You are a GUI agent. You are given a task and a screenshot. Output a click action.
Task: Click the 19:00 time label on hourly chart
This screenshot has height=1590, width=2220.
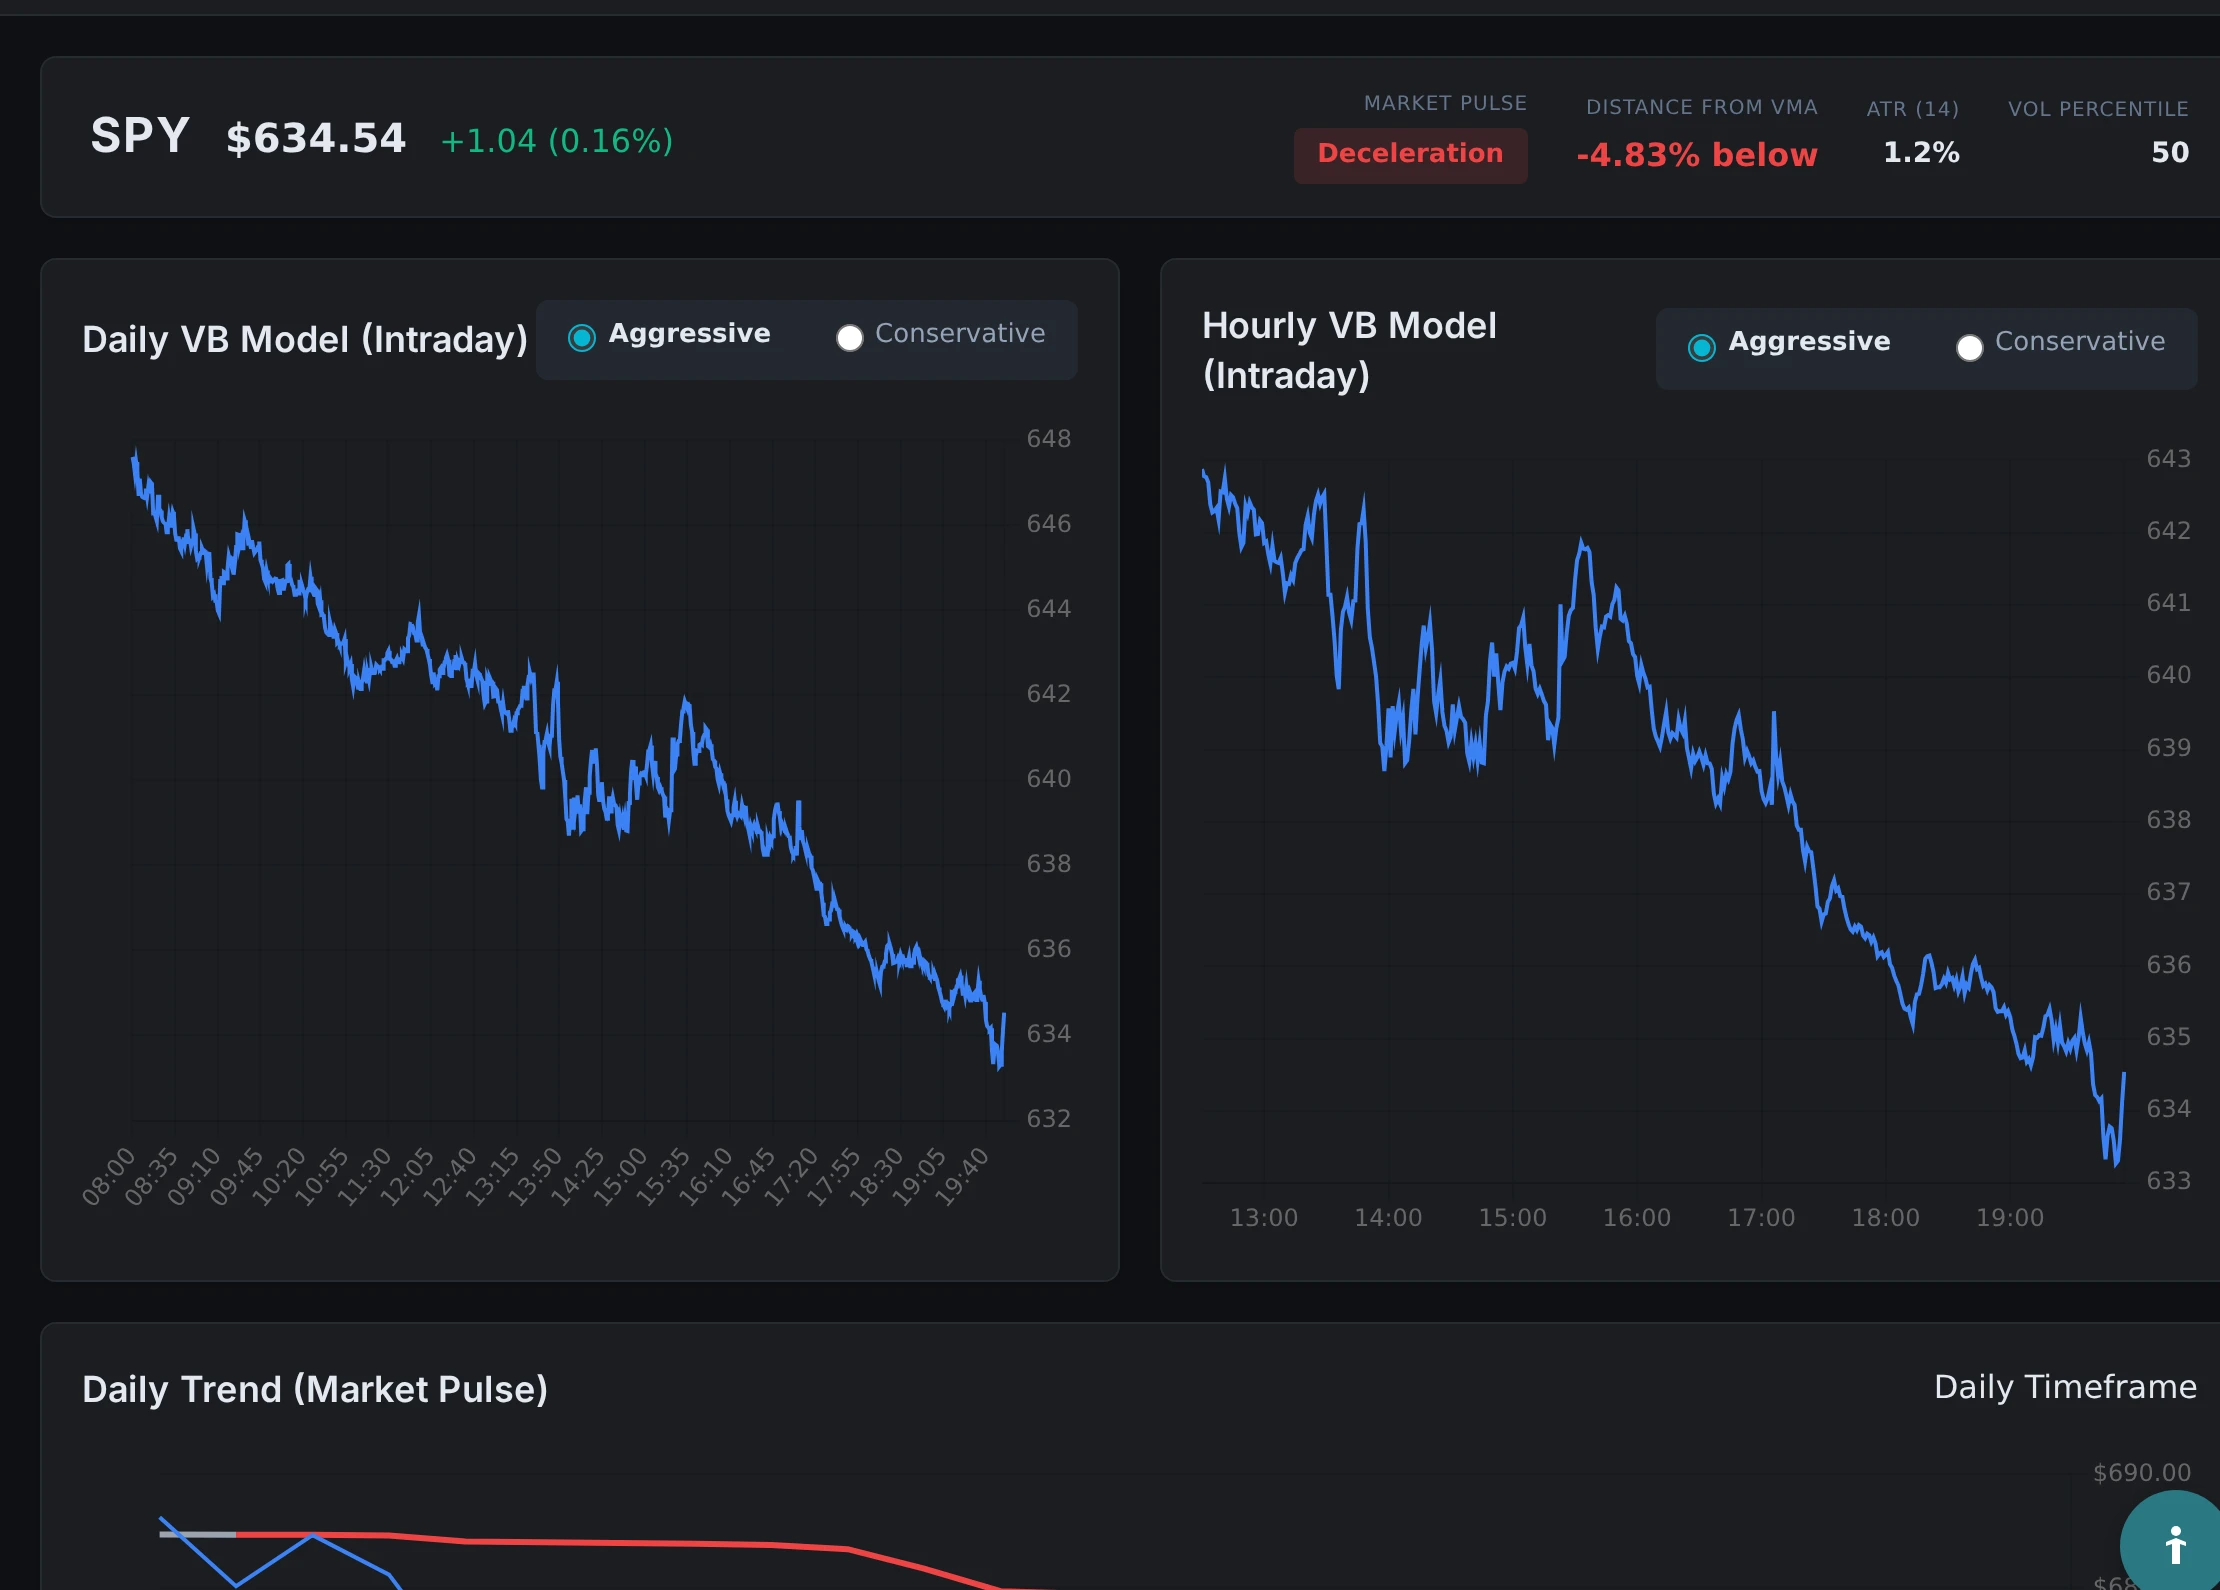click(2010, 1218)
